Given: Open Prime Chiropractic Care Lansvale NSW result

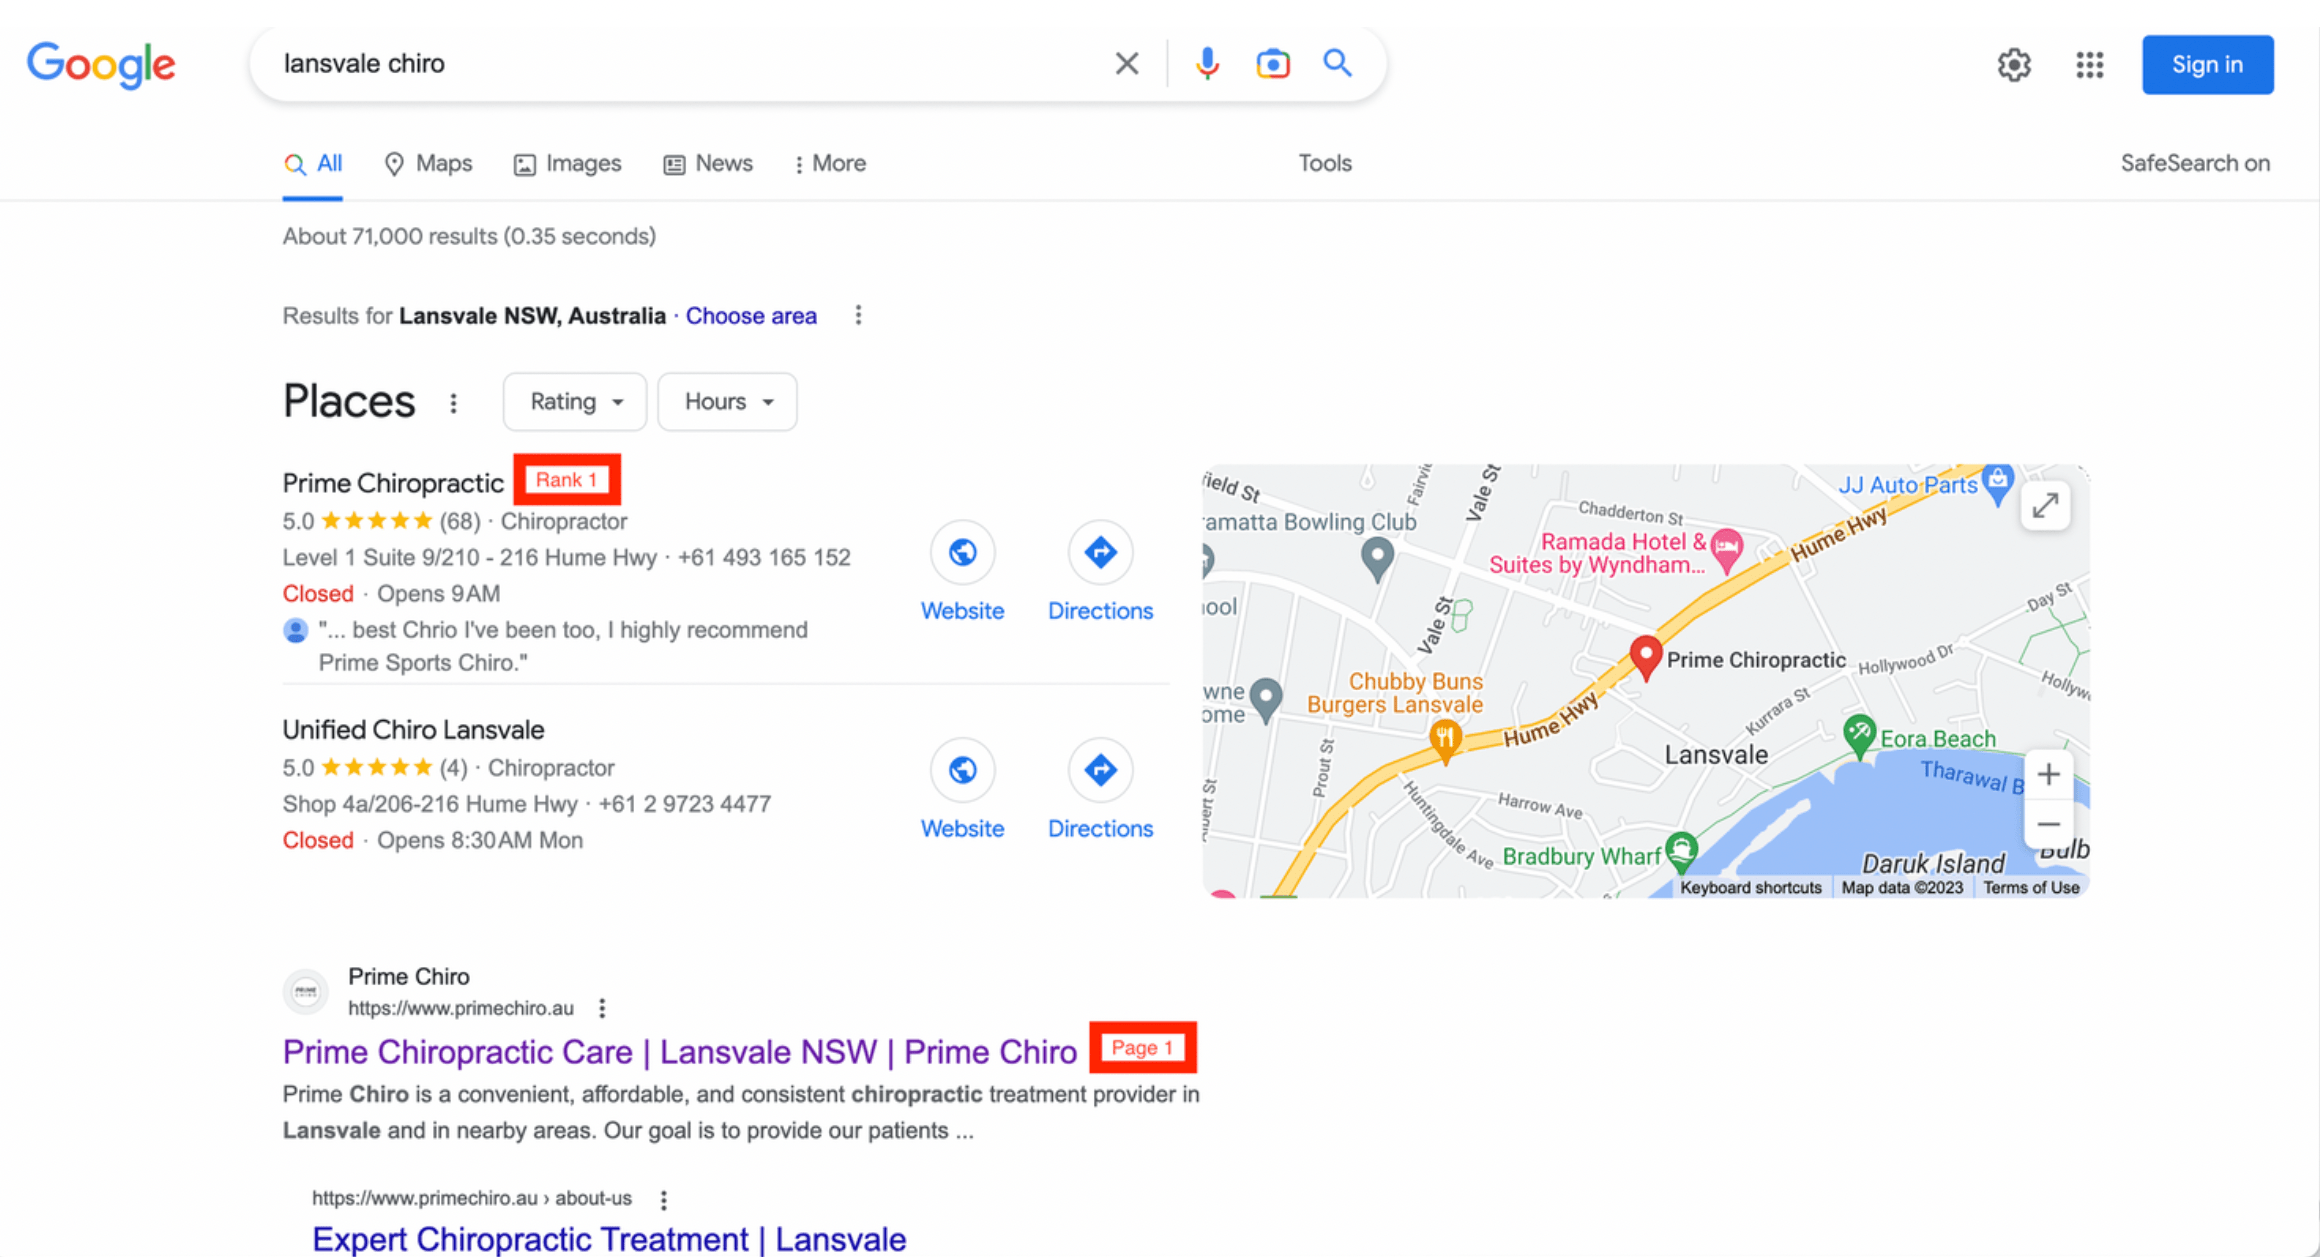Looking at the screenshot, I should 680,1052.
